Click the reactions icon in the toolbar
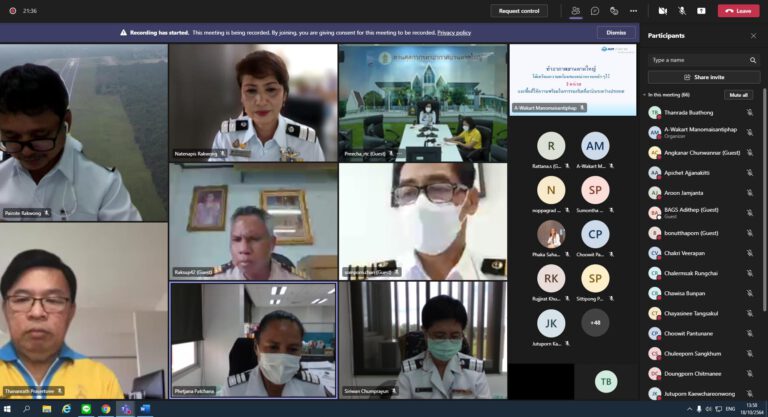This screenshot has width=768, height=417. pyautogui.click(x=612, y=11)
